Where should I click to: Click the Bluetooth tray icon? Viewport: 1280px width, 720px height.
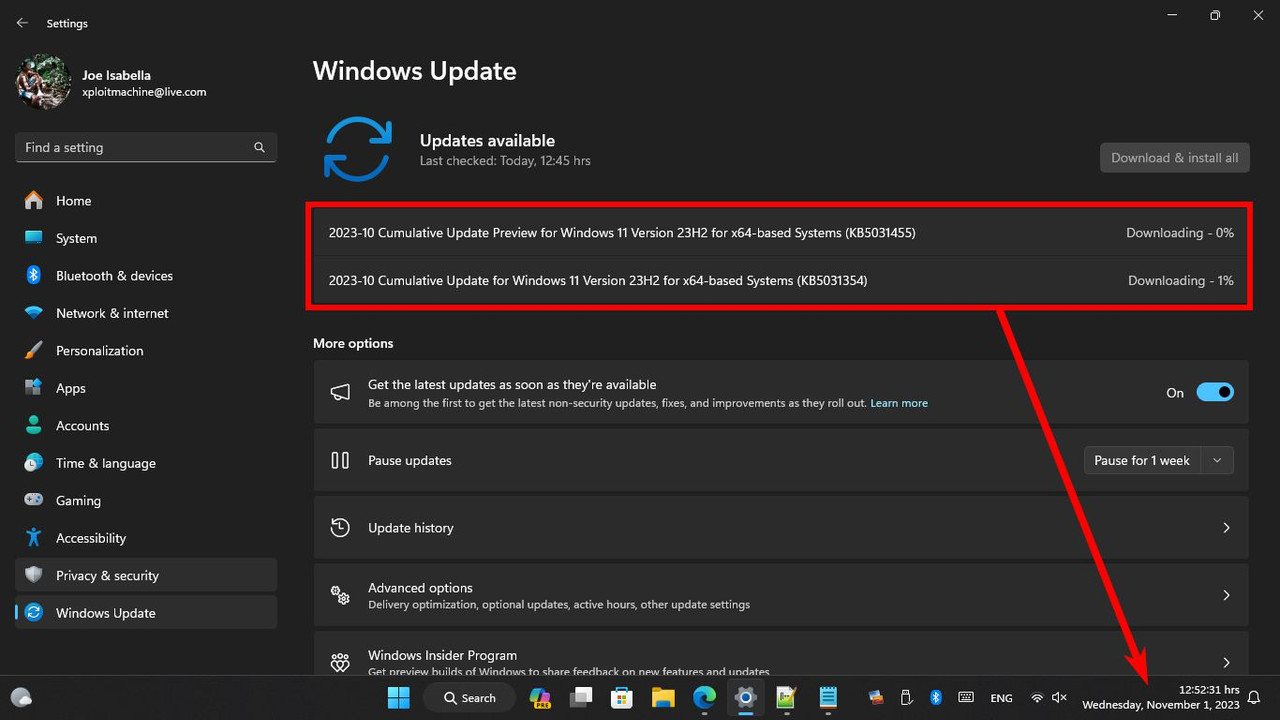click(937, 698)
